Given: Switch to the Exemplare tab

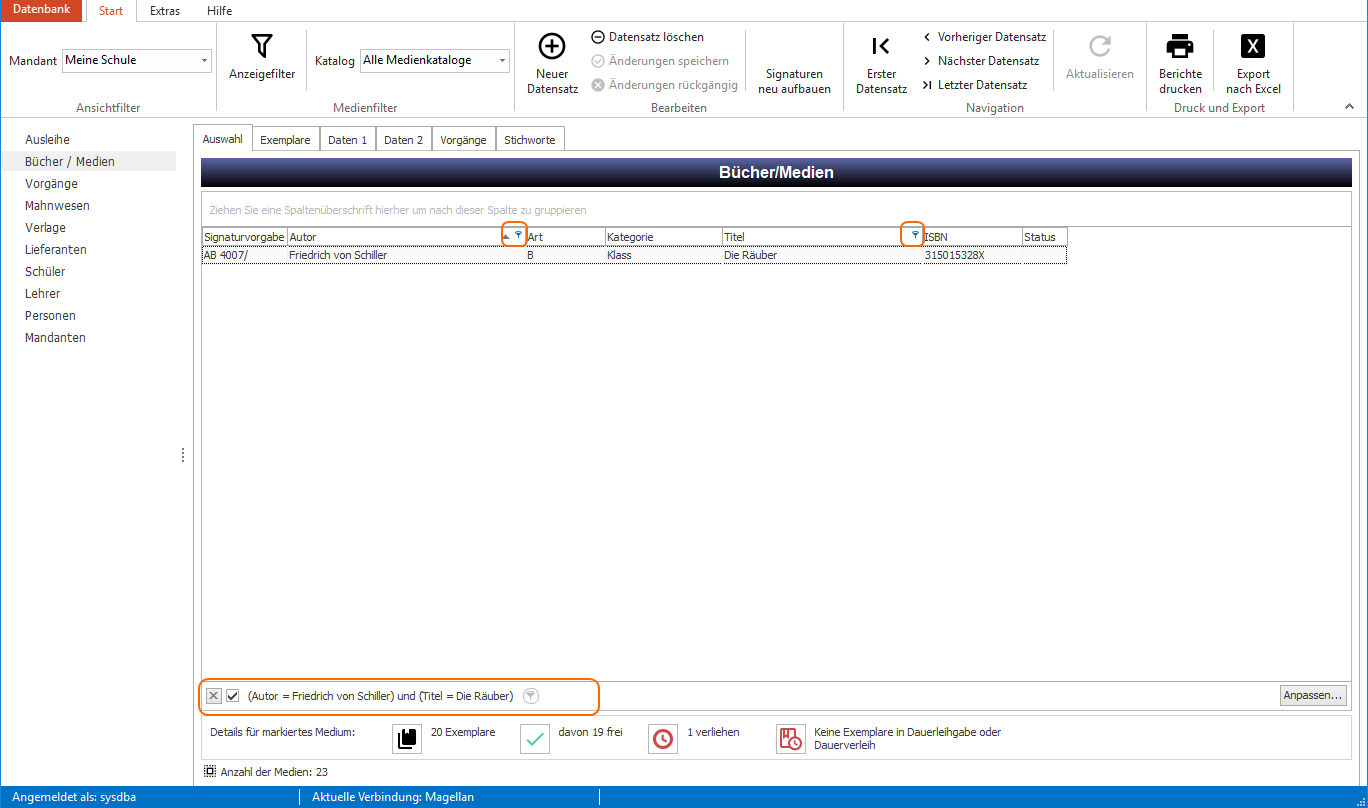Looking at the screenshot, I should pyautogui.click(x=285, y=140).
